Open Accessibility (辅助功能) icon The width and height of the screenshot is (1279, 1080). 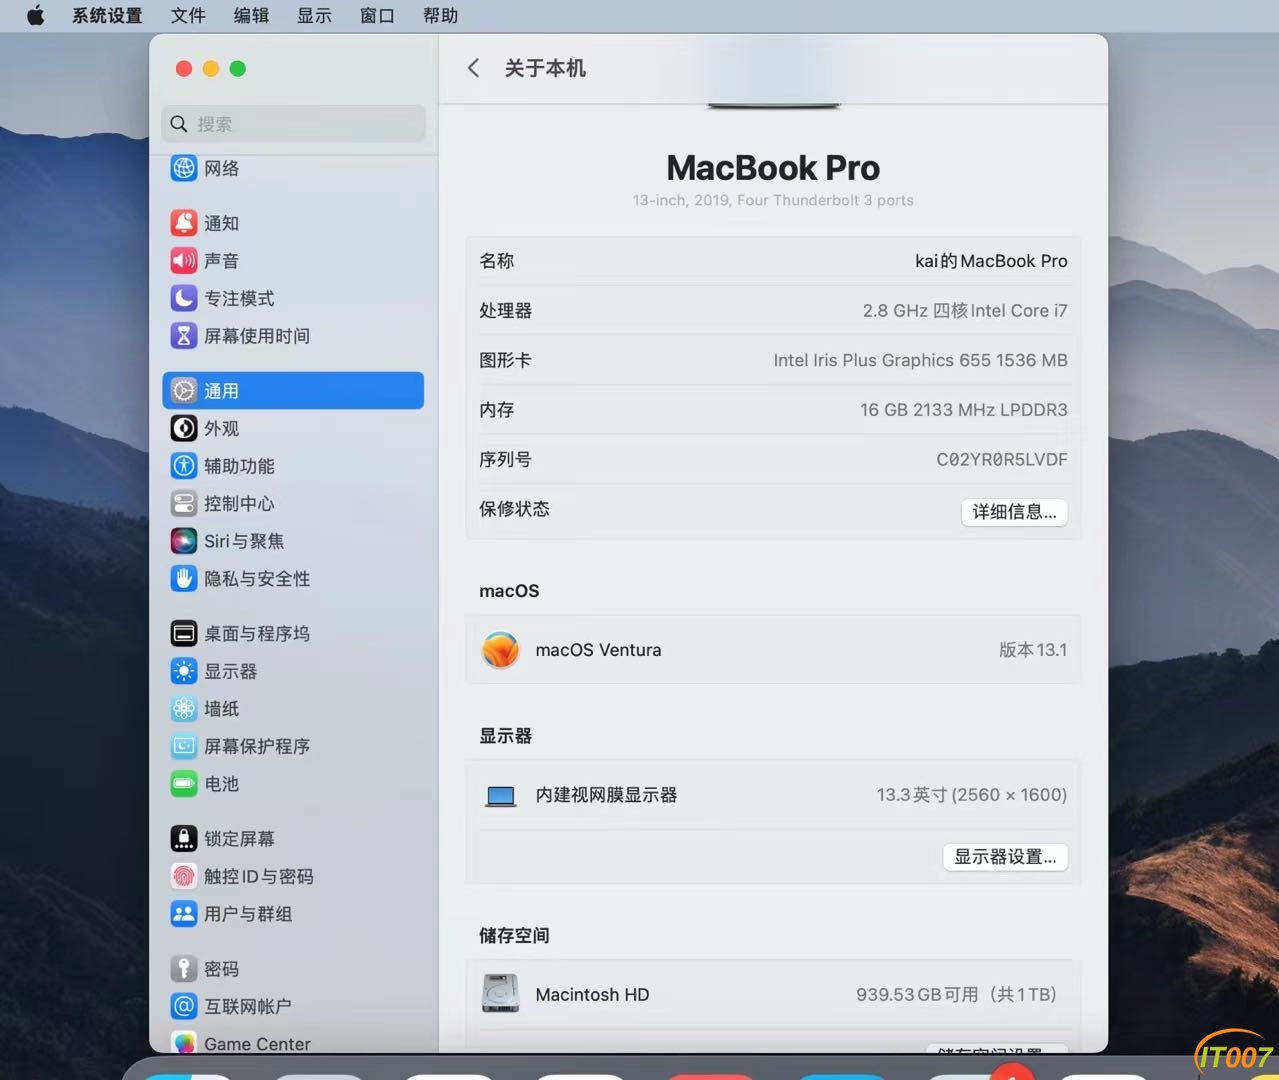click(184, 466)
